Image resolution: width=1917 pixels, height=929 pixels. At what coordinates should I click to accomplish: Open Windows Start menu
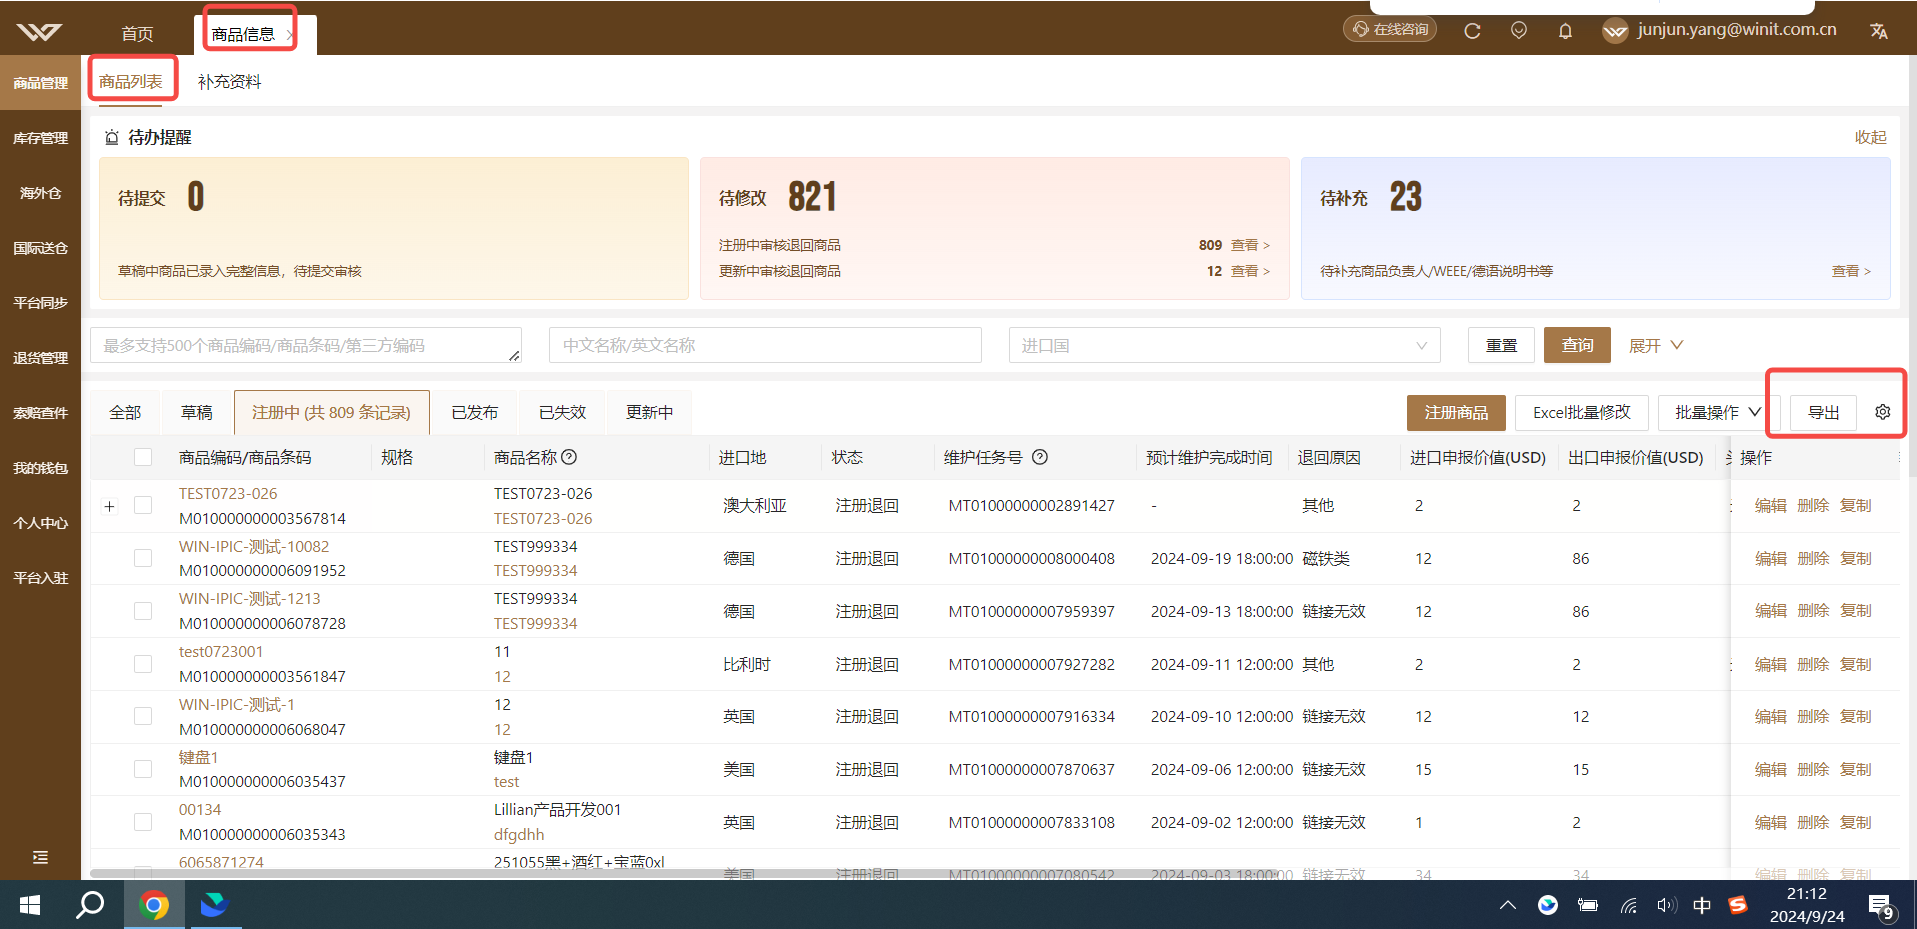(x=30, y=905)
